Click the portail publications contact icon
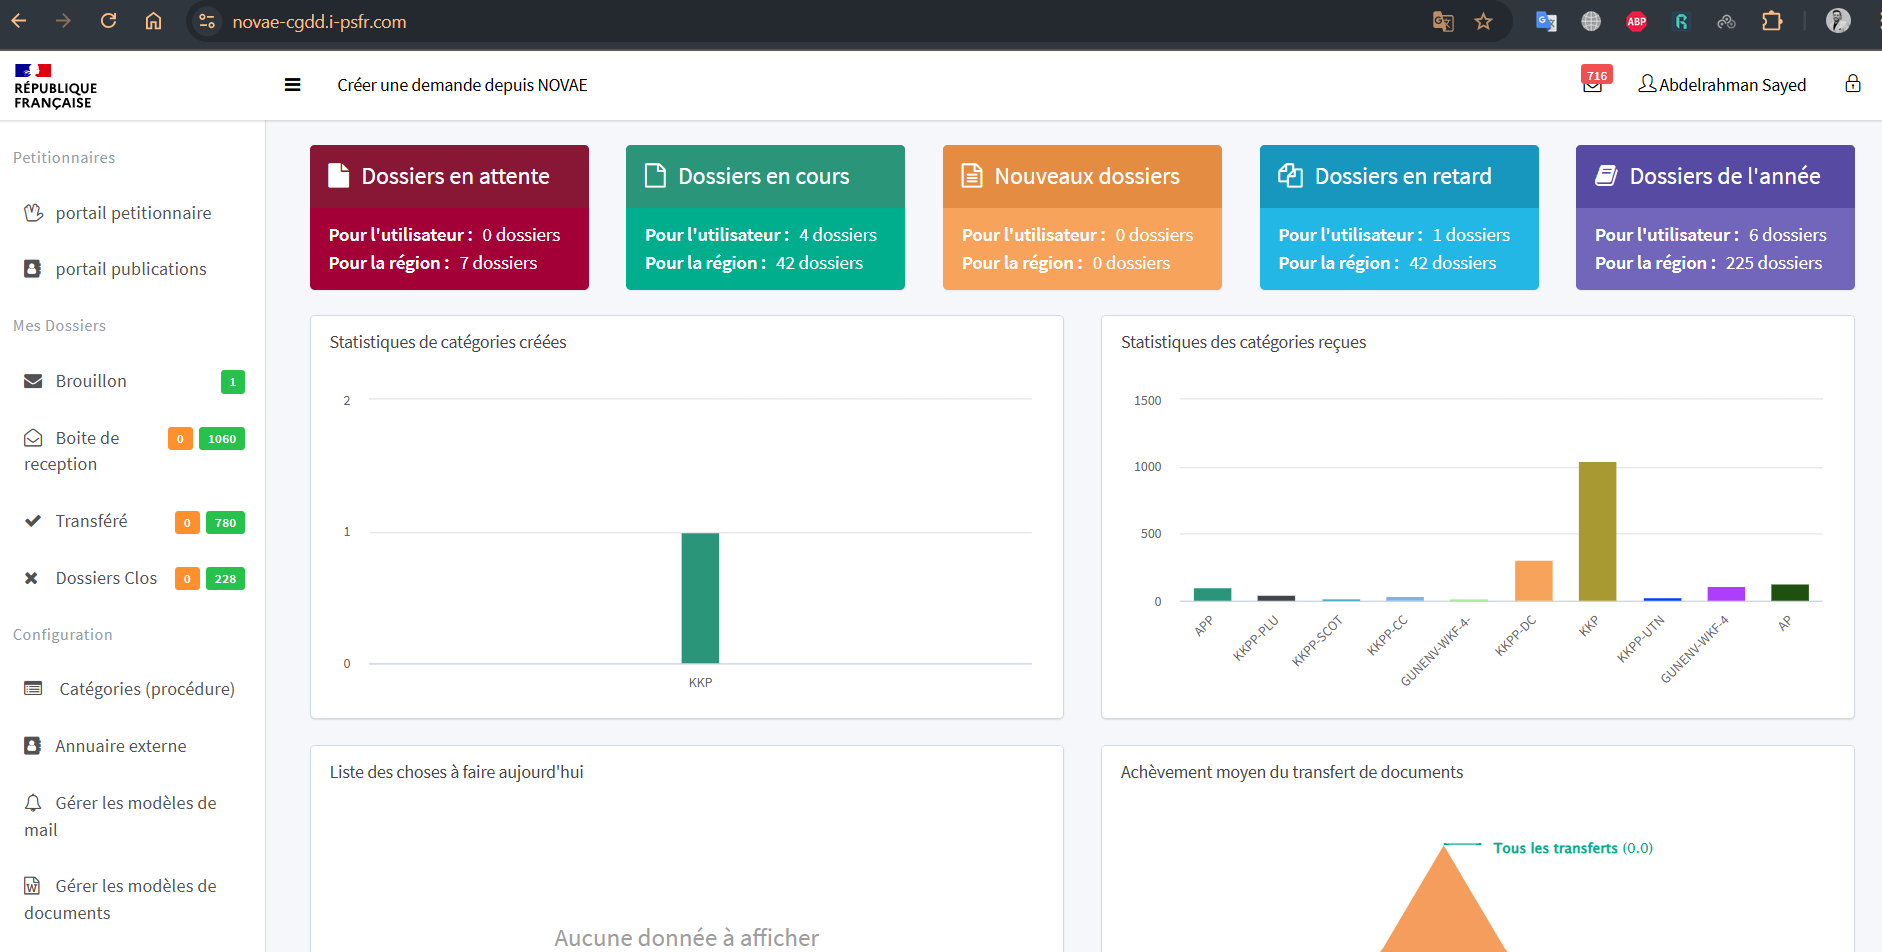This screenshot has height=952, width=1882. point(32,268)
